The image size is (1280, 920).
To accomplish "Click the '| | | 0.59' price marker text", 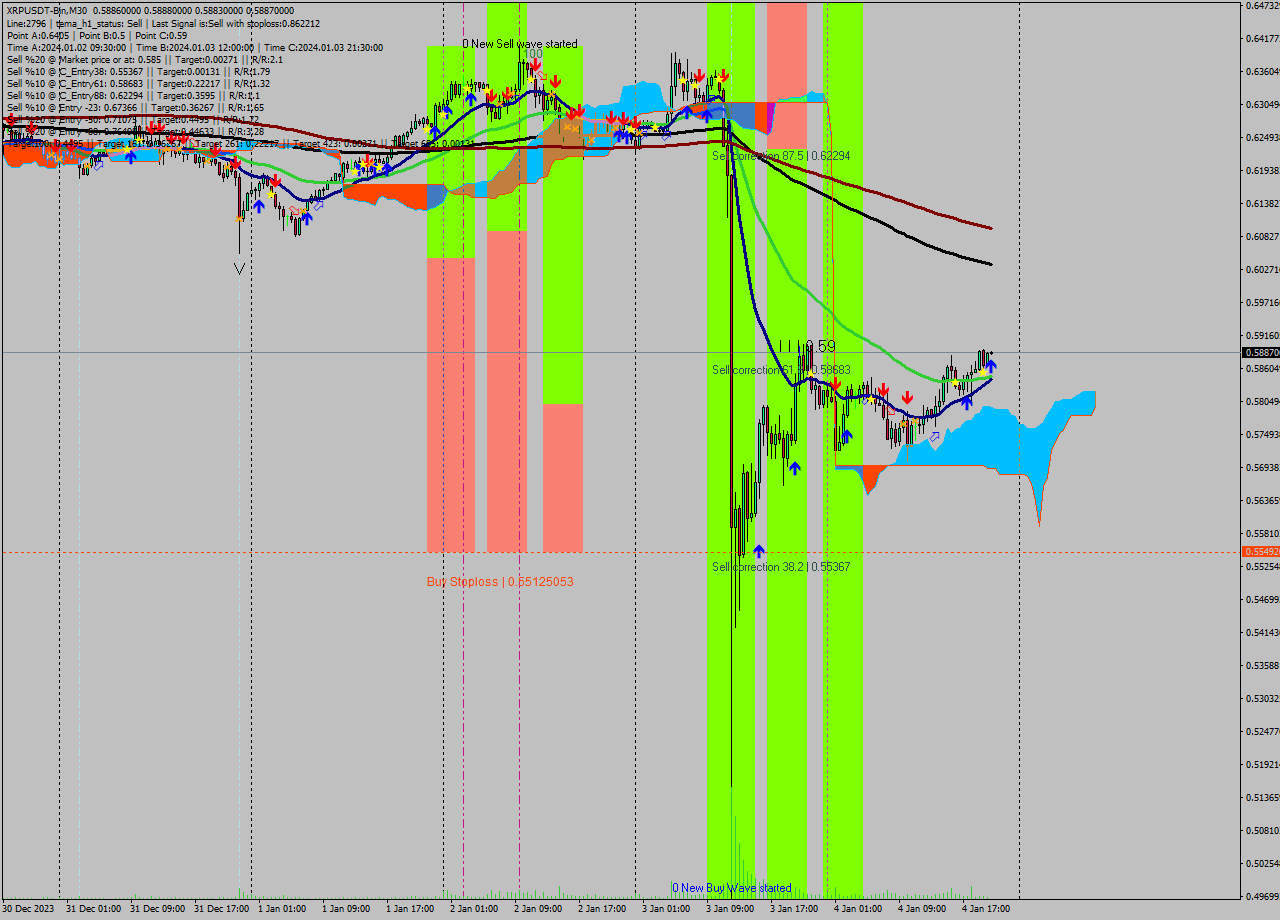I will [807, 346].
